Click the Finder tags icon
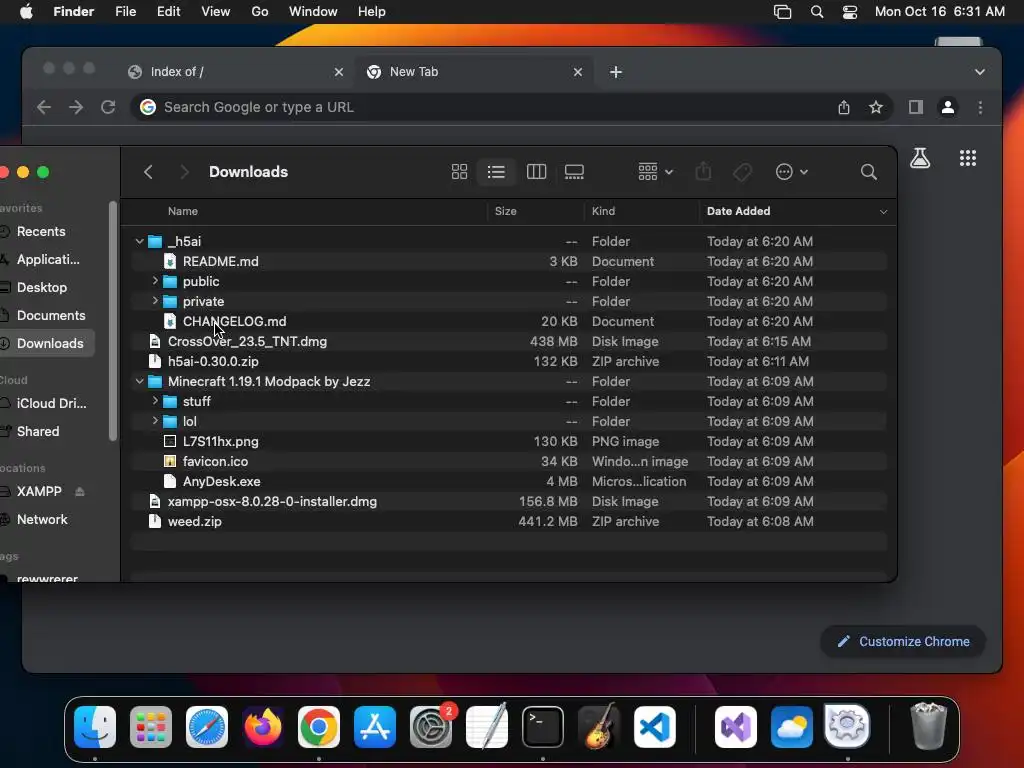The width and height of the screenshot is (1024, 768). 742,172
